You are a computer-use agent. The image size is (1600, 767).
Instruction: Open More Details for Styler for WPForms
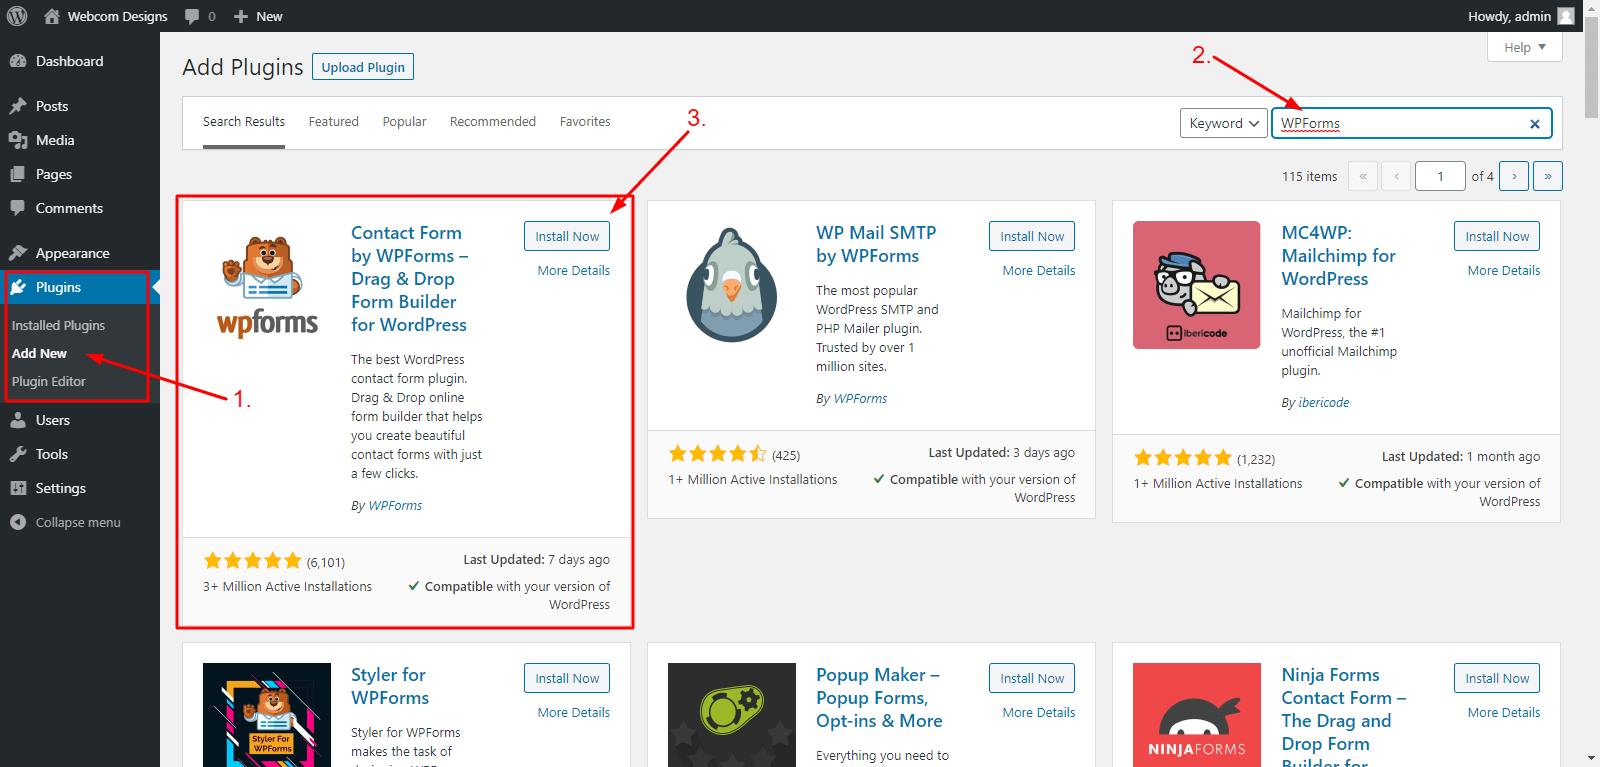pos(573,713)
